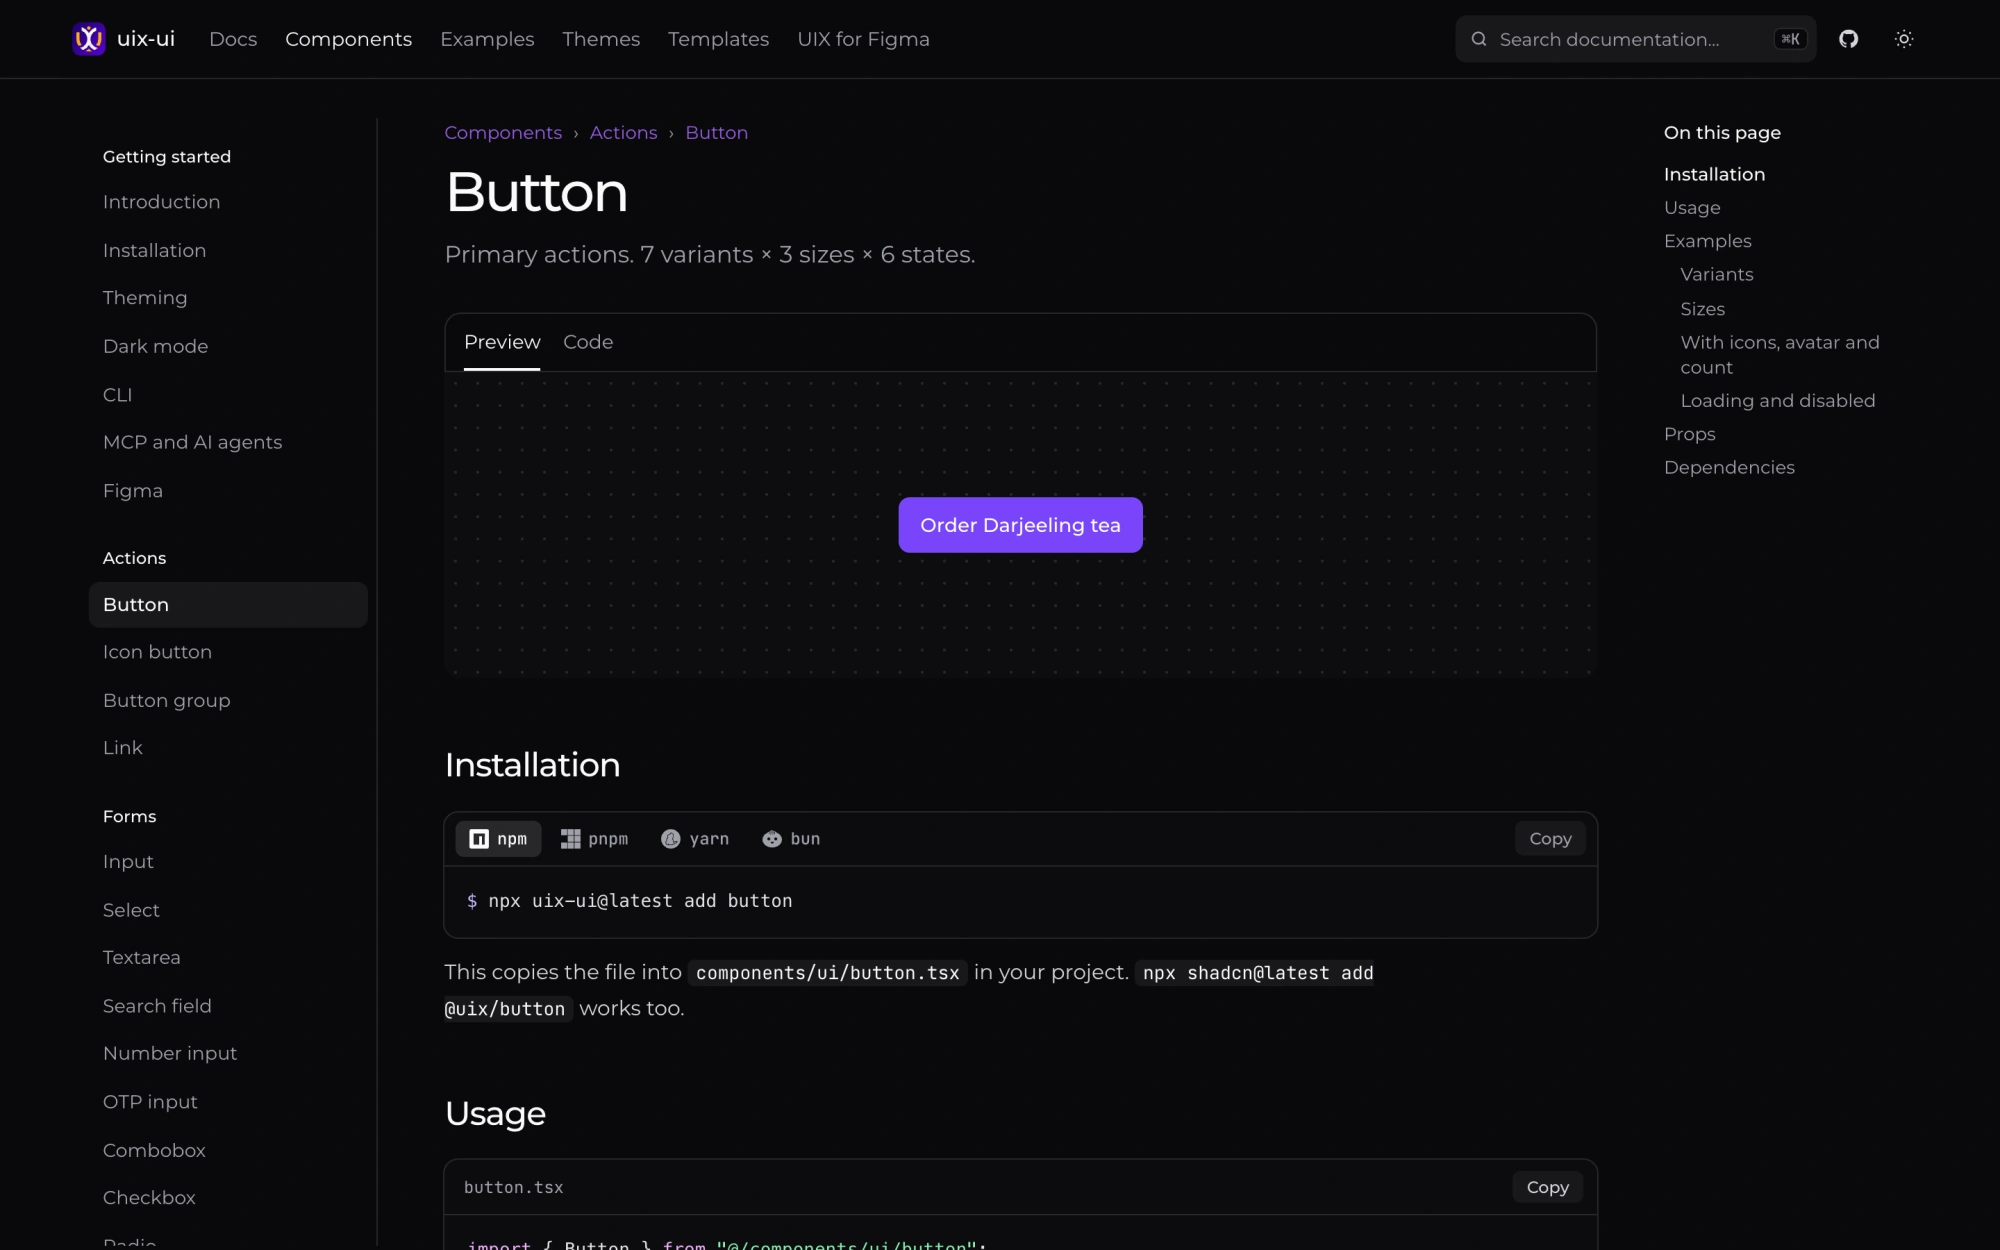This screenshot has width=2000, height=1250.
Task: Open Number input sidebar page
Action: pos(170,1054)
